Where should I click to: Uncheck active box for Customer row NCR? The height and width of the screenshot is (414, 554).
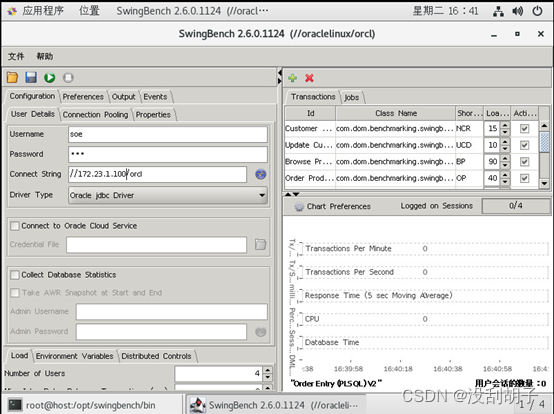(x=525, y=129)
